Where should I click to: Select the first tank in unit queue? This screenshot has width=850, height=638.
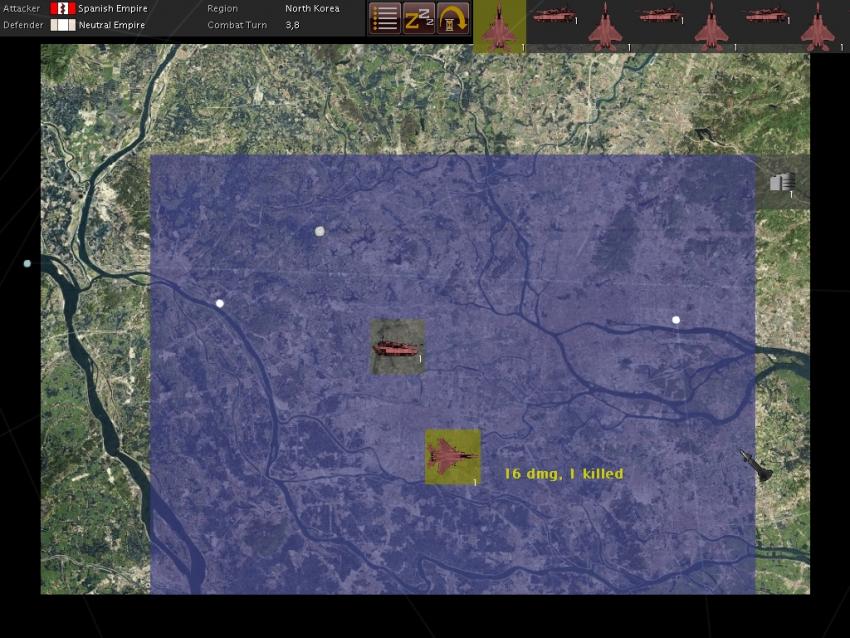(x=552, y=17)
